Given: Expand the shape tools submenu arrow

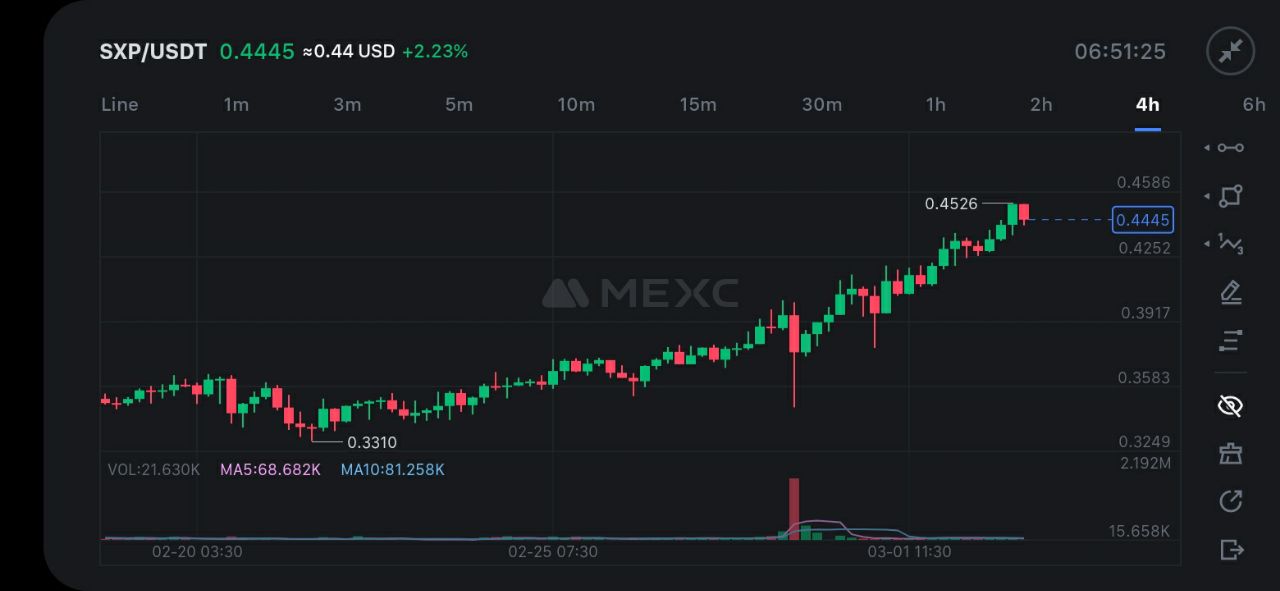Looking at the screenshot, I should pyautogui.click(x=1207, y=196).
